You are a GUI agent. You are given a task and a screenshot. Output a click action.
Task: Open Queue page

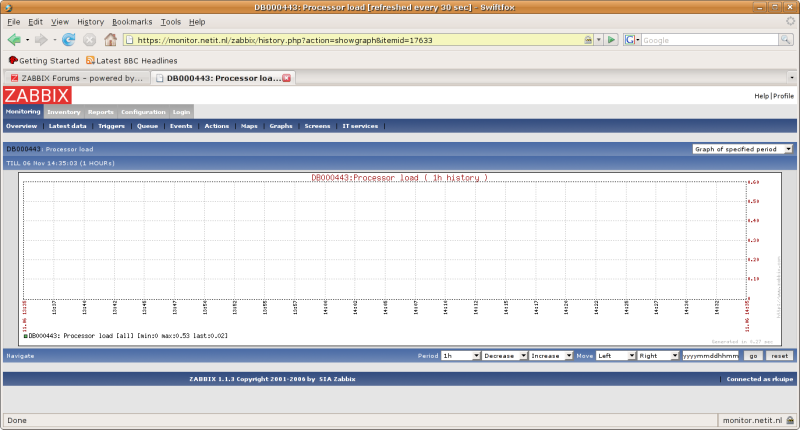(147, 126)
